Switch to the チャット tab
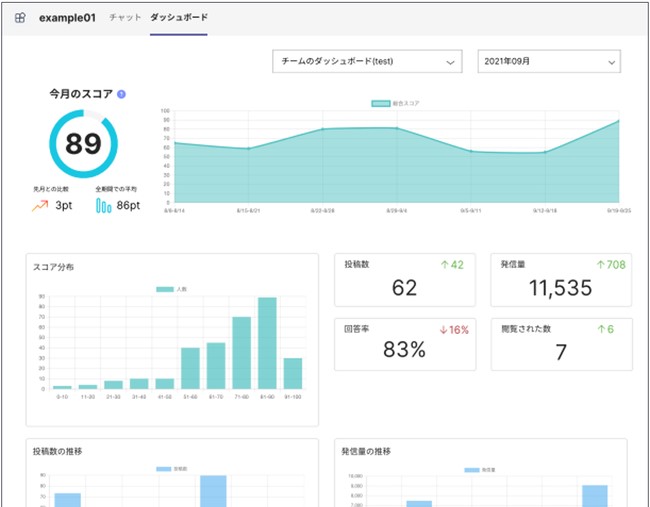The image size is (650, 507). (x=125, y=18)
